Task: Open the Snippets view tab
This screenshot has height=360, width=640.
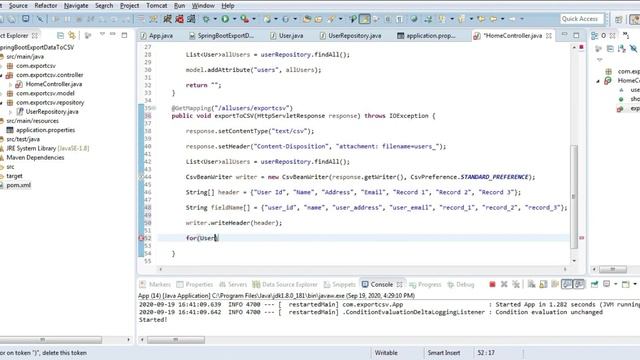Action: 339,284
